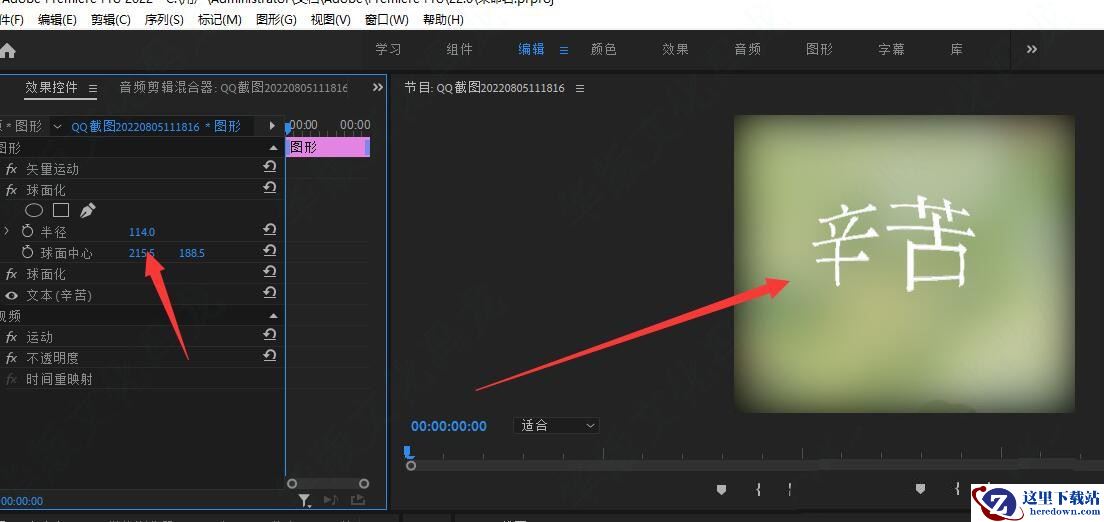Click the program monitor timecode 00:00:00:00

pyautogui.click(x=448, y=426)
